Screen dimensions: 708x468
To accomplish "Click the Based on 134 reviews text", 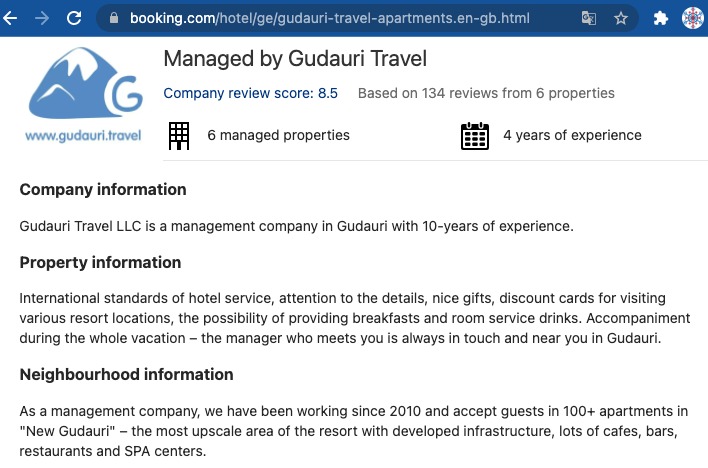I will click(x=486, y=93).
